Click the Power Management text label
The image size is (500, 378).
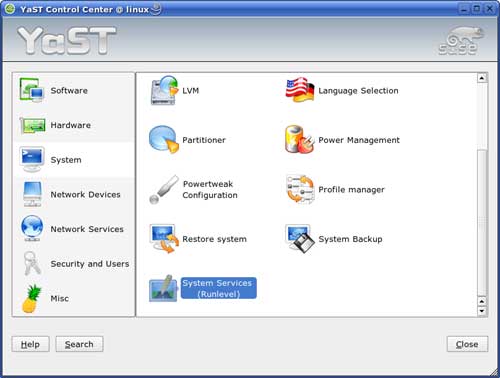pos(359,140)
